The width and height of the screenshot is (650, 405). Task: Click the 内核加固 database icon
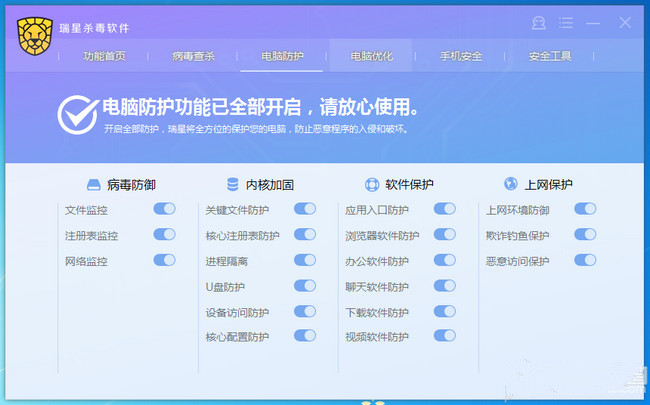pos(232,185)
